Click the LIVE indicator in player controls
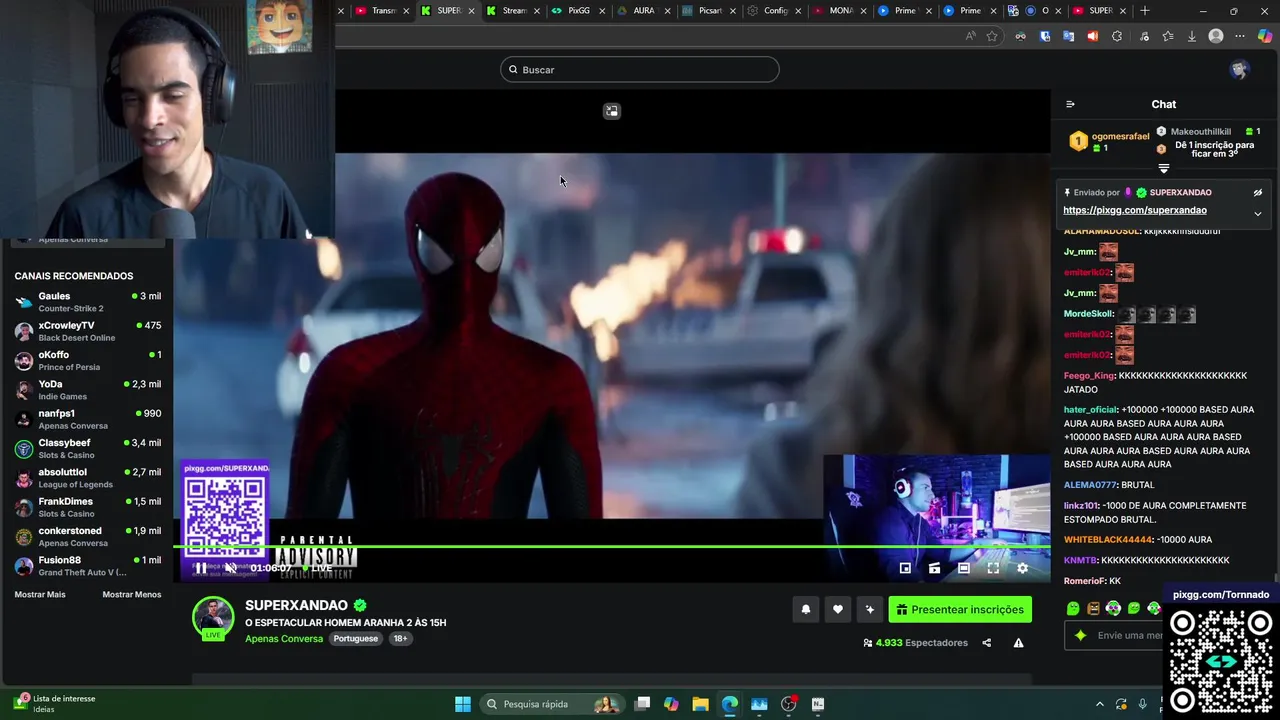Viewport: 1280px width, 720px height. pyautogui.click(x=318, y=568)
